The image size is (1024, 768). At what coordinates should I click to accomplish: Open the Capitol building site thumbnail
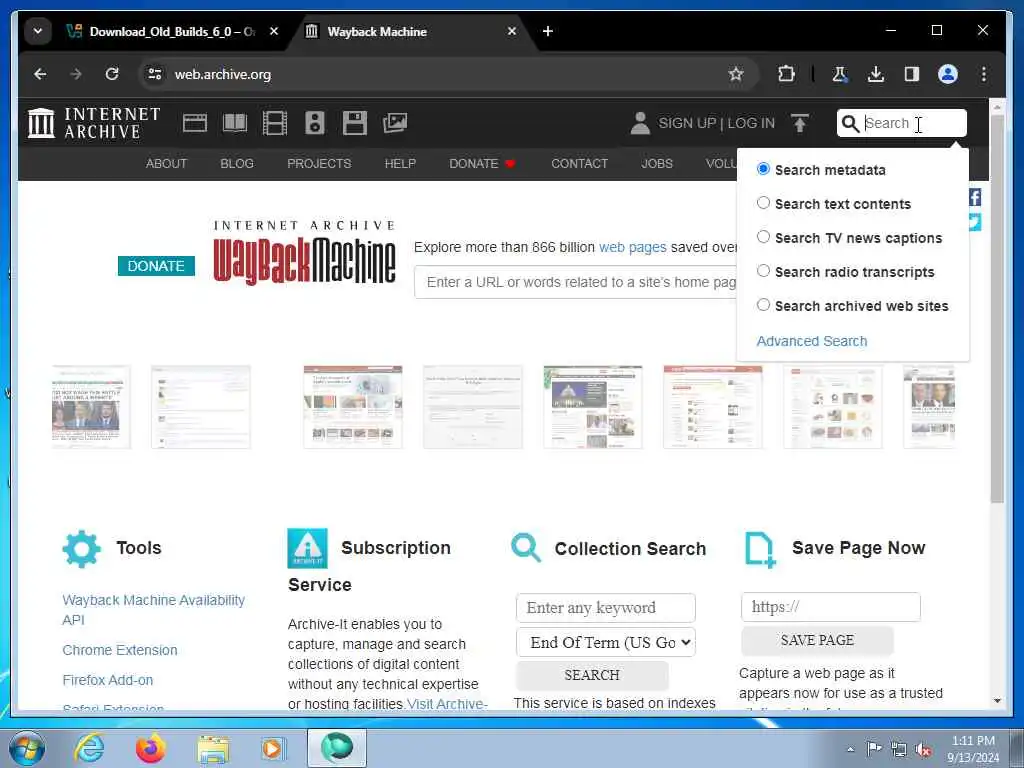pyautogui.click(x=593, y=408)
